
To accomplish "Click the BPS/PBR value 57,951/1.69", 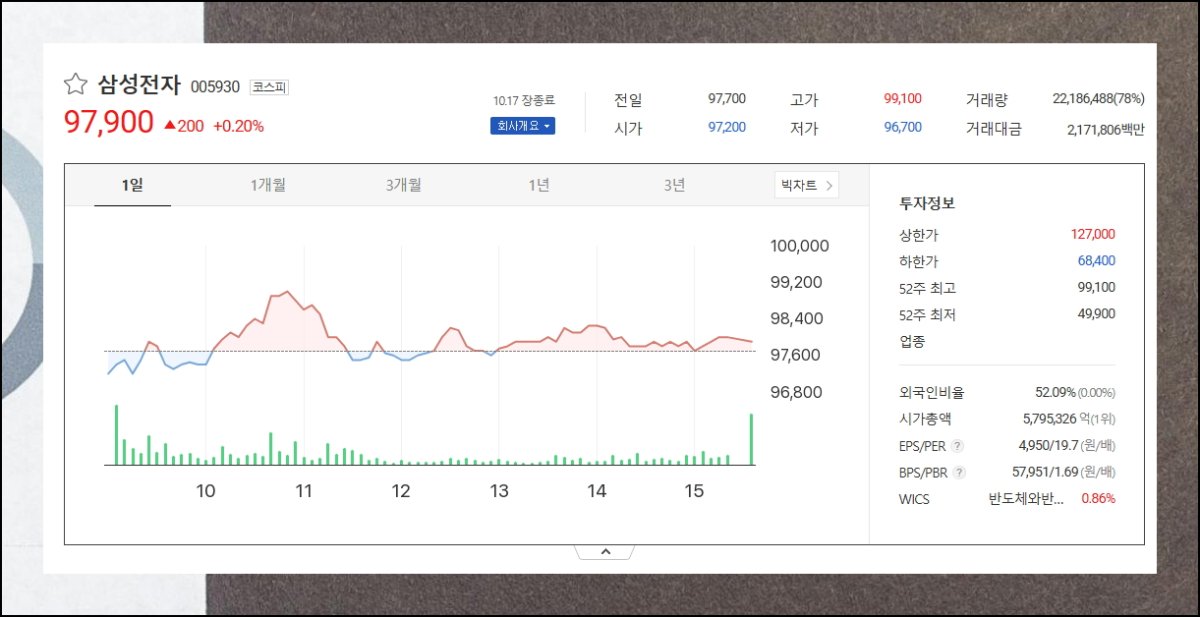I will tap(1047, 472).
